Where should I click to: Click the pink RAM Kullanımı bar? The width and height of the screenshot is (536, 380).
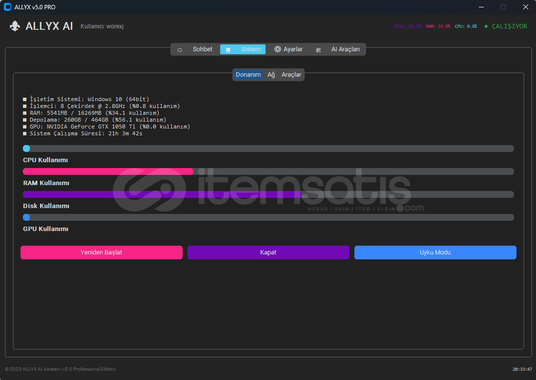coord(268,171)
